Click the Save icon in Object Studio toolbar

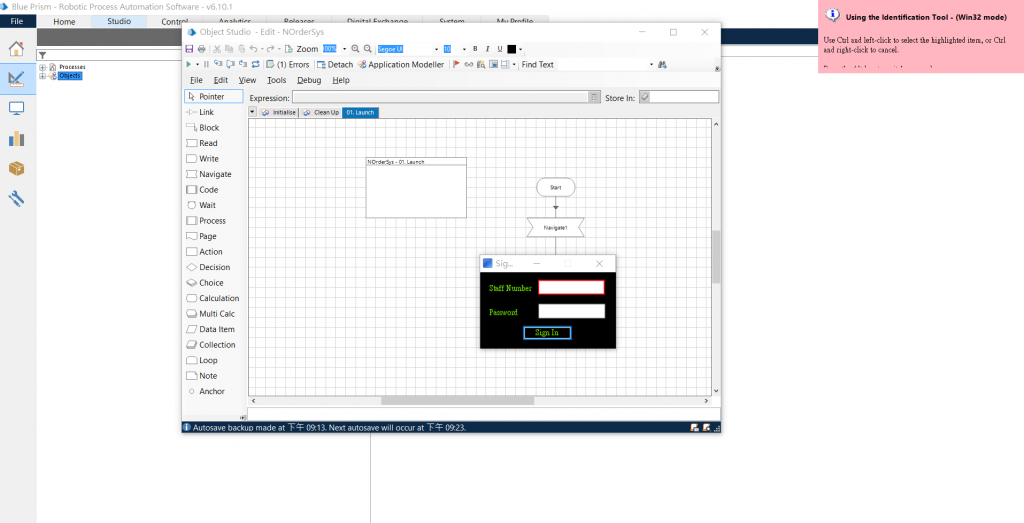[x=189, y=49]
